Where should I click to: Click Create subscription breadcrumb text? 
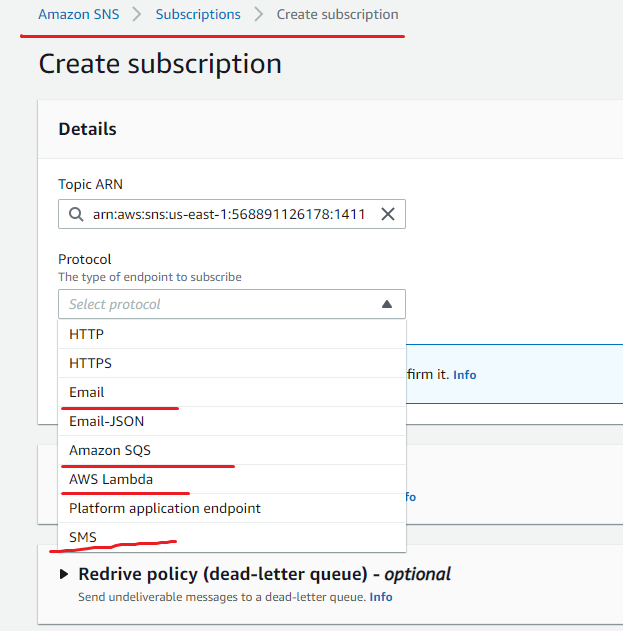pyautogui.click(x=337, y=14)
